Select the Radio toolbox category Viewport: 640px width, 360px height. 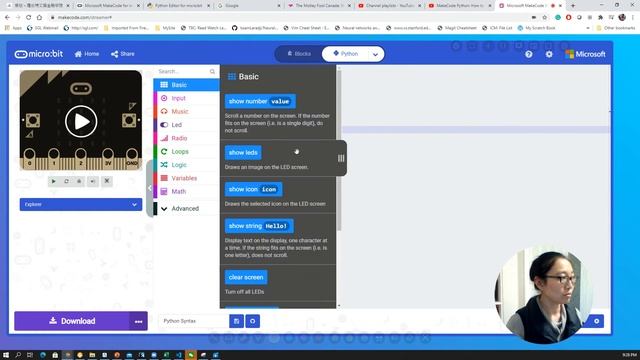click(187, 138)
